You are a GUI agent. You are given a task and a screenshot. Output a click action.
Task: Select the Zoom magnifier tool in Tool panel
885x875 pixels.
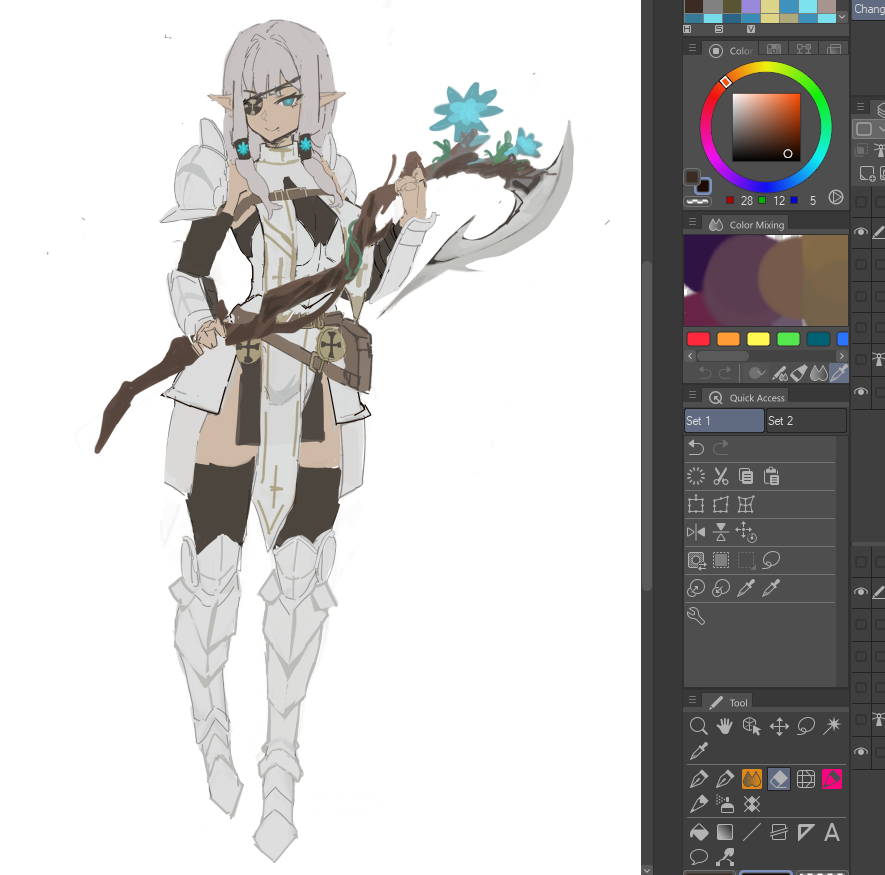pyautogui.click(x=698, y=725)
